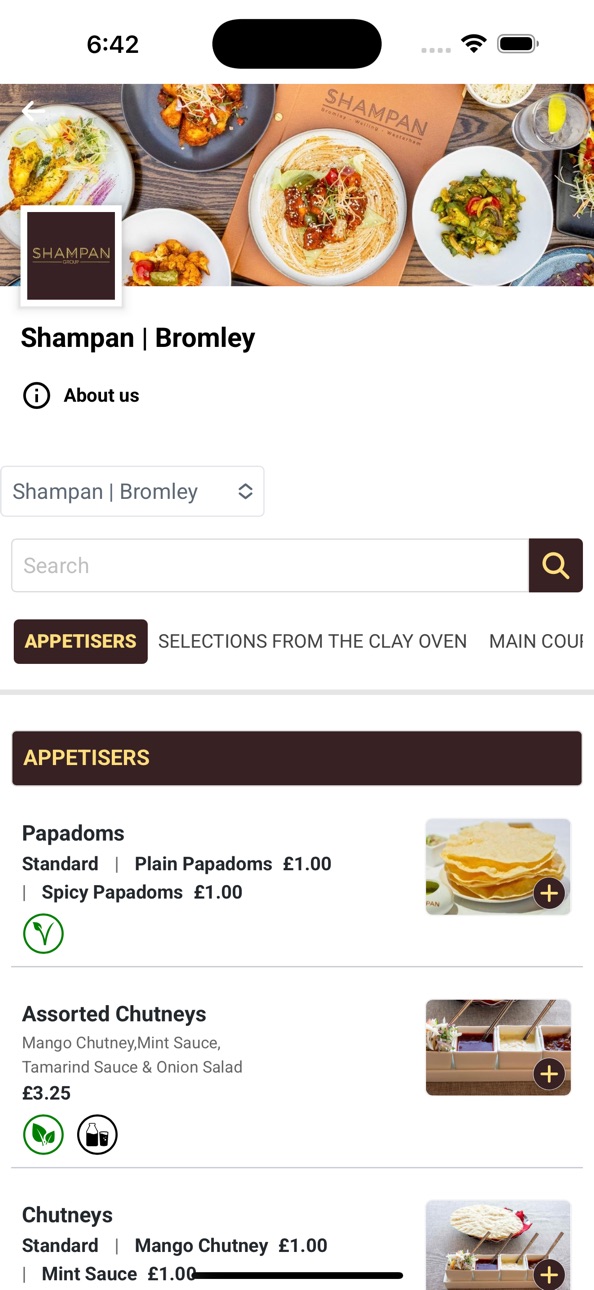
Task: Click the Shampan logo thumbnail
Action: tap(71, 256)
